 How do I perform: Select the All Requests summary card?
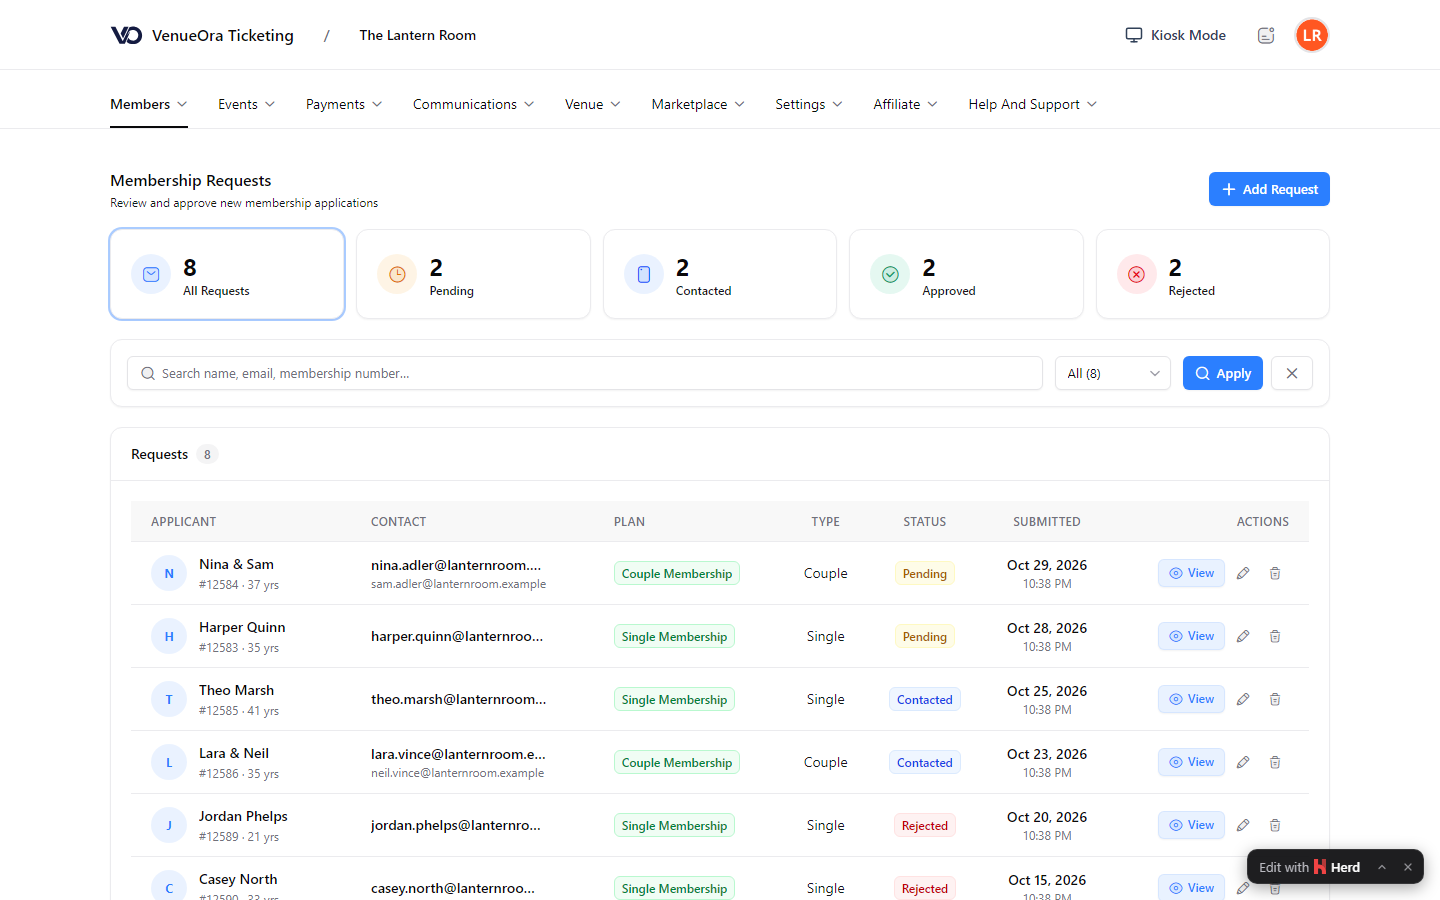(x=227, y=274)
